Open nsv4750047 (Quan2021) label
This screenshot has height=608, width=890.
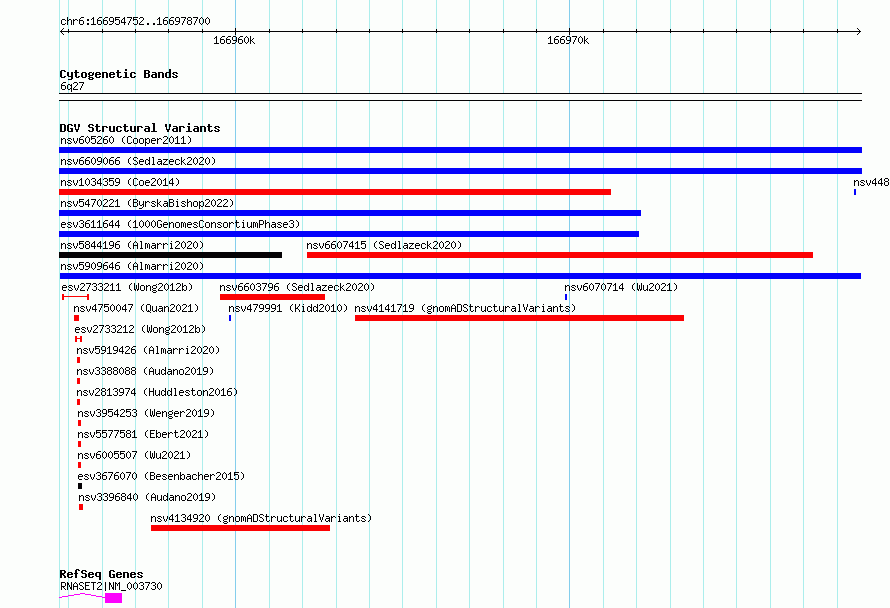coord(136,308)
